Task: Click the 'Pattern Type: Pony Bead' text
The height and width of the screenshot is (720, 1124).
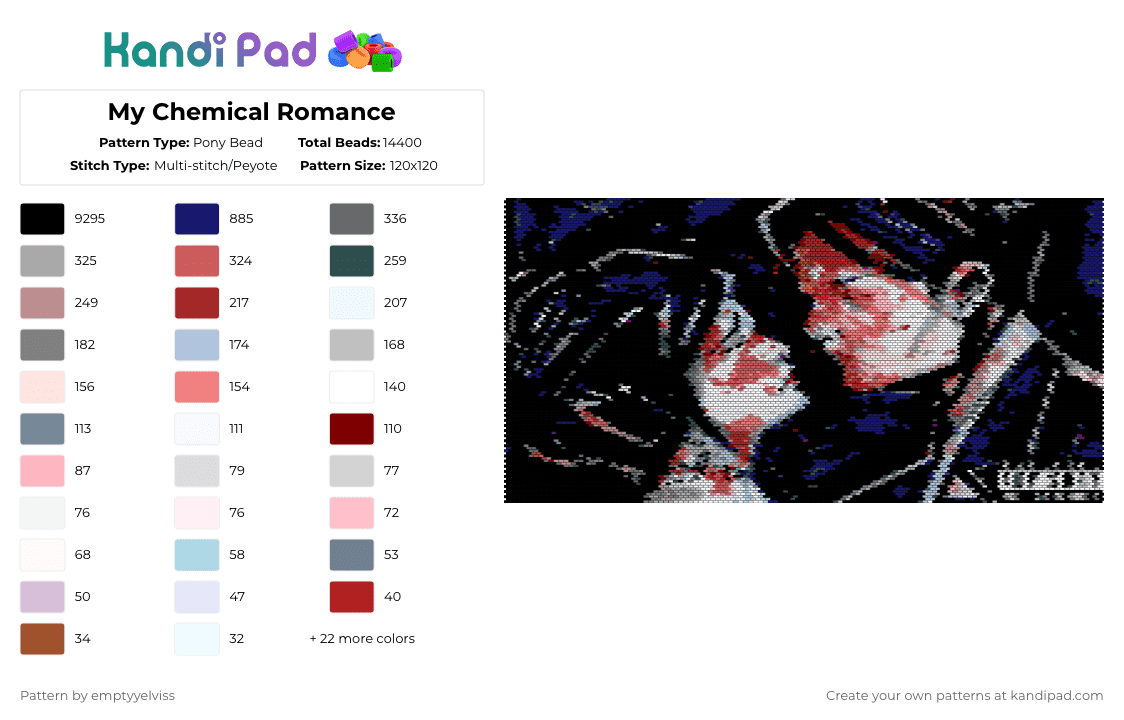Action: [181, 143]
